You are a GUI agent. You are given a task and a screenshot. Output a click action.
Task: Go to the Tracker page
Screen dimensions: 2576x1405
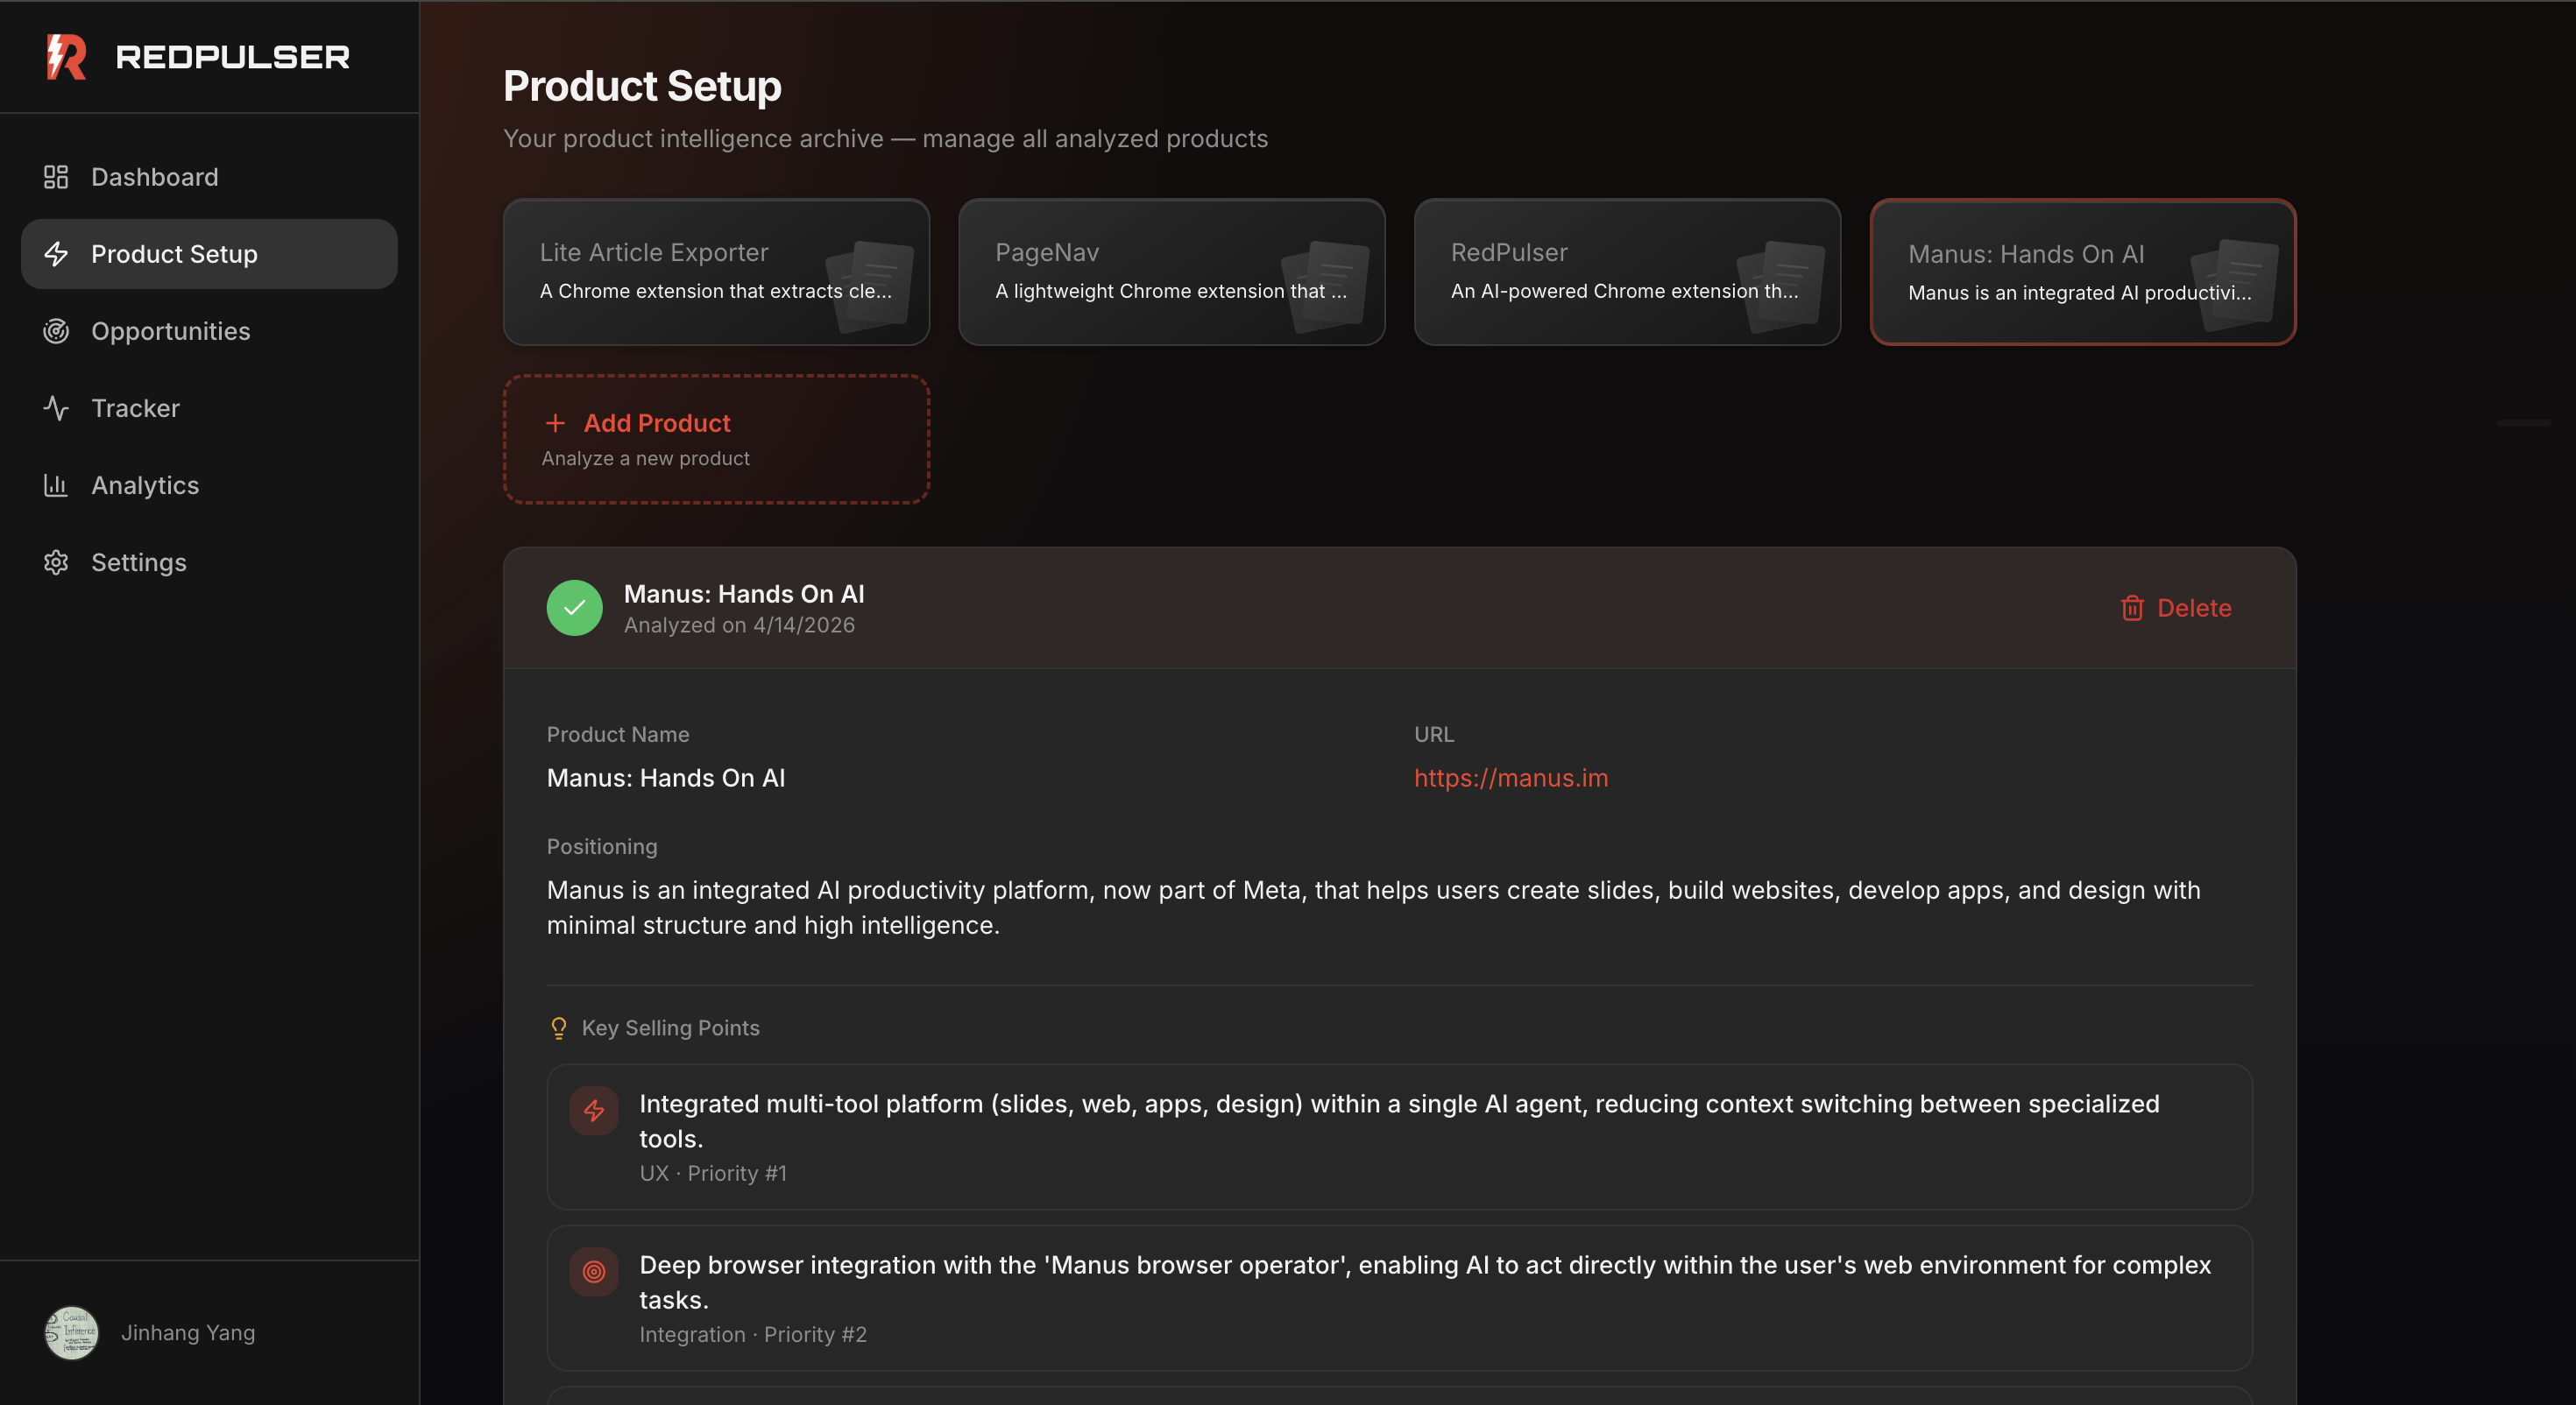[135, 408]
